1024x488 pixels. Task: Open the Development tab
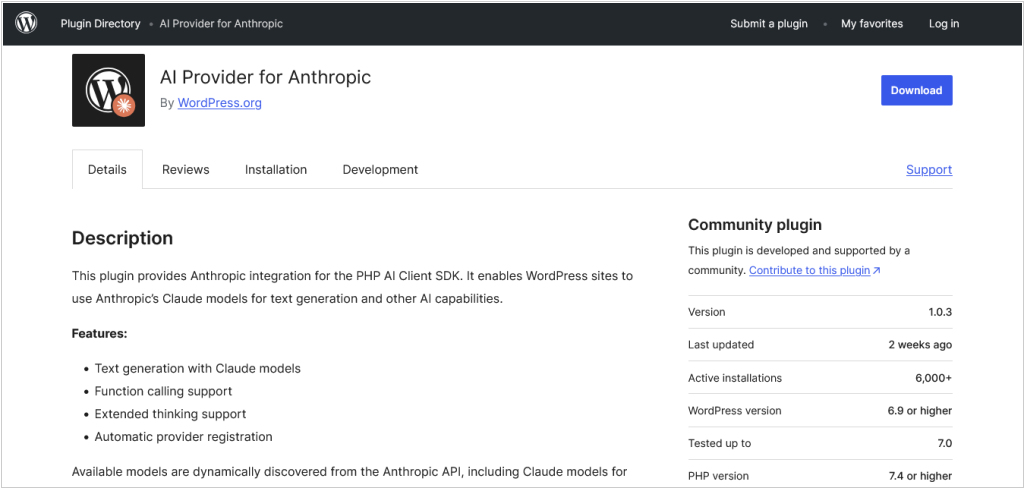point(380,169)
